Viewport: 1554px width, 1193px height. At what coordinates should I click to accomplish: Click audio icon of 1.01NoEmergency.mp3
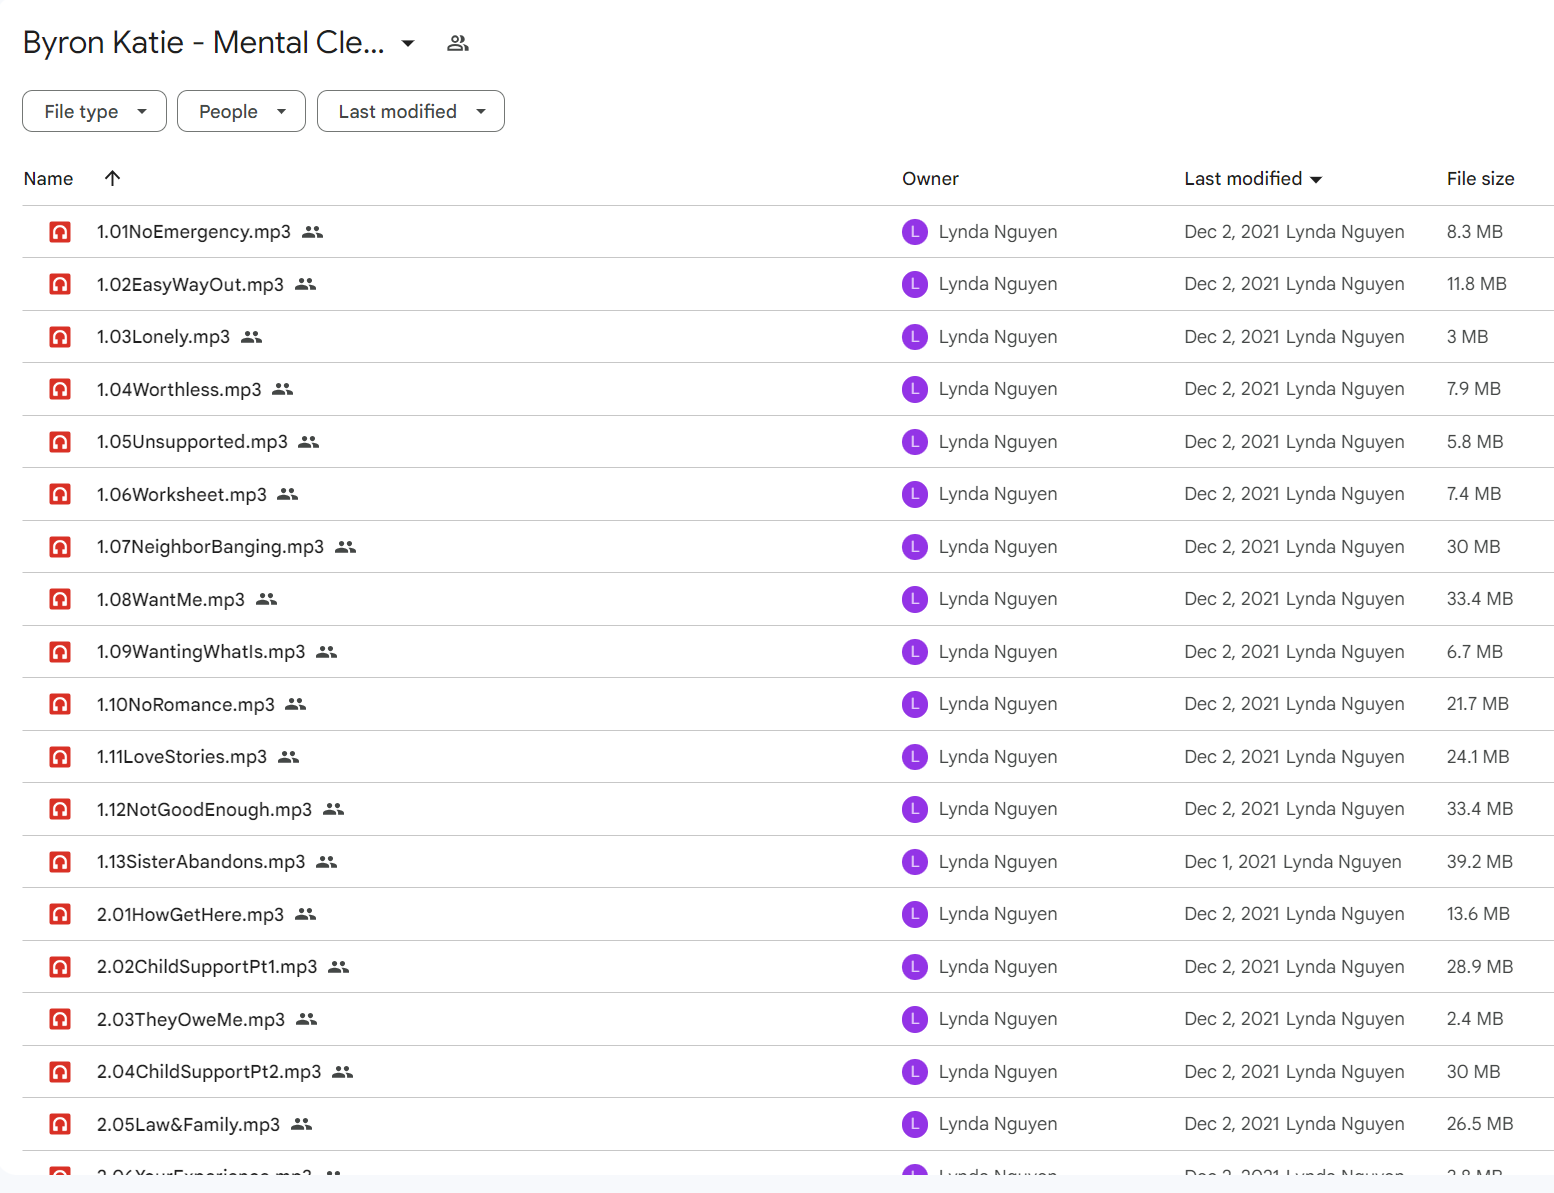(60, 232)
